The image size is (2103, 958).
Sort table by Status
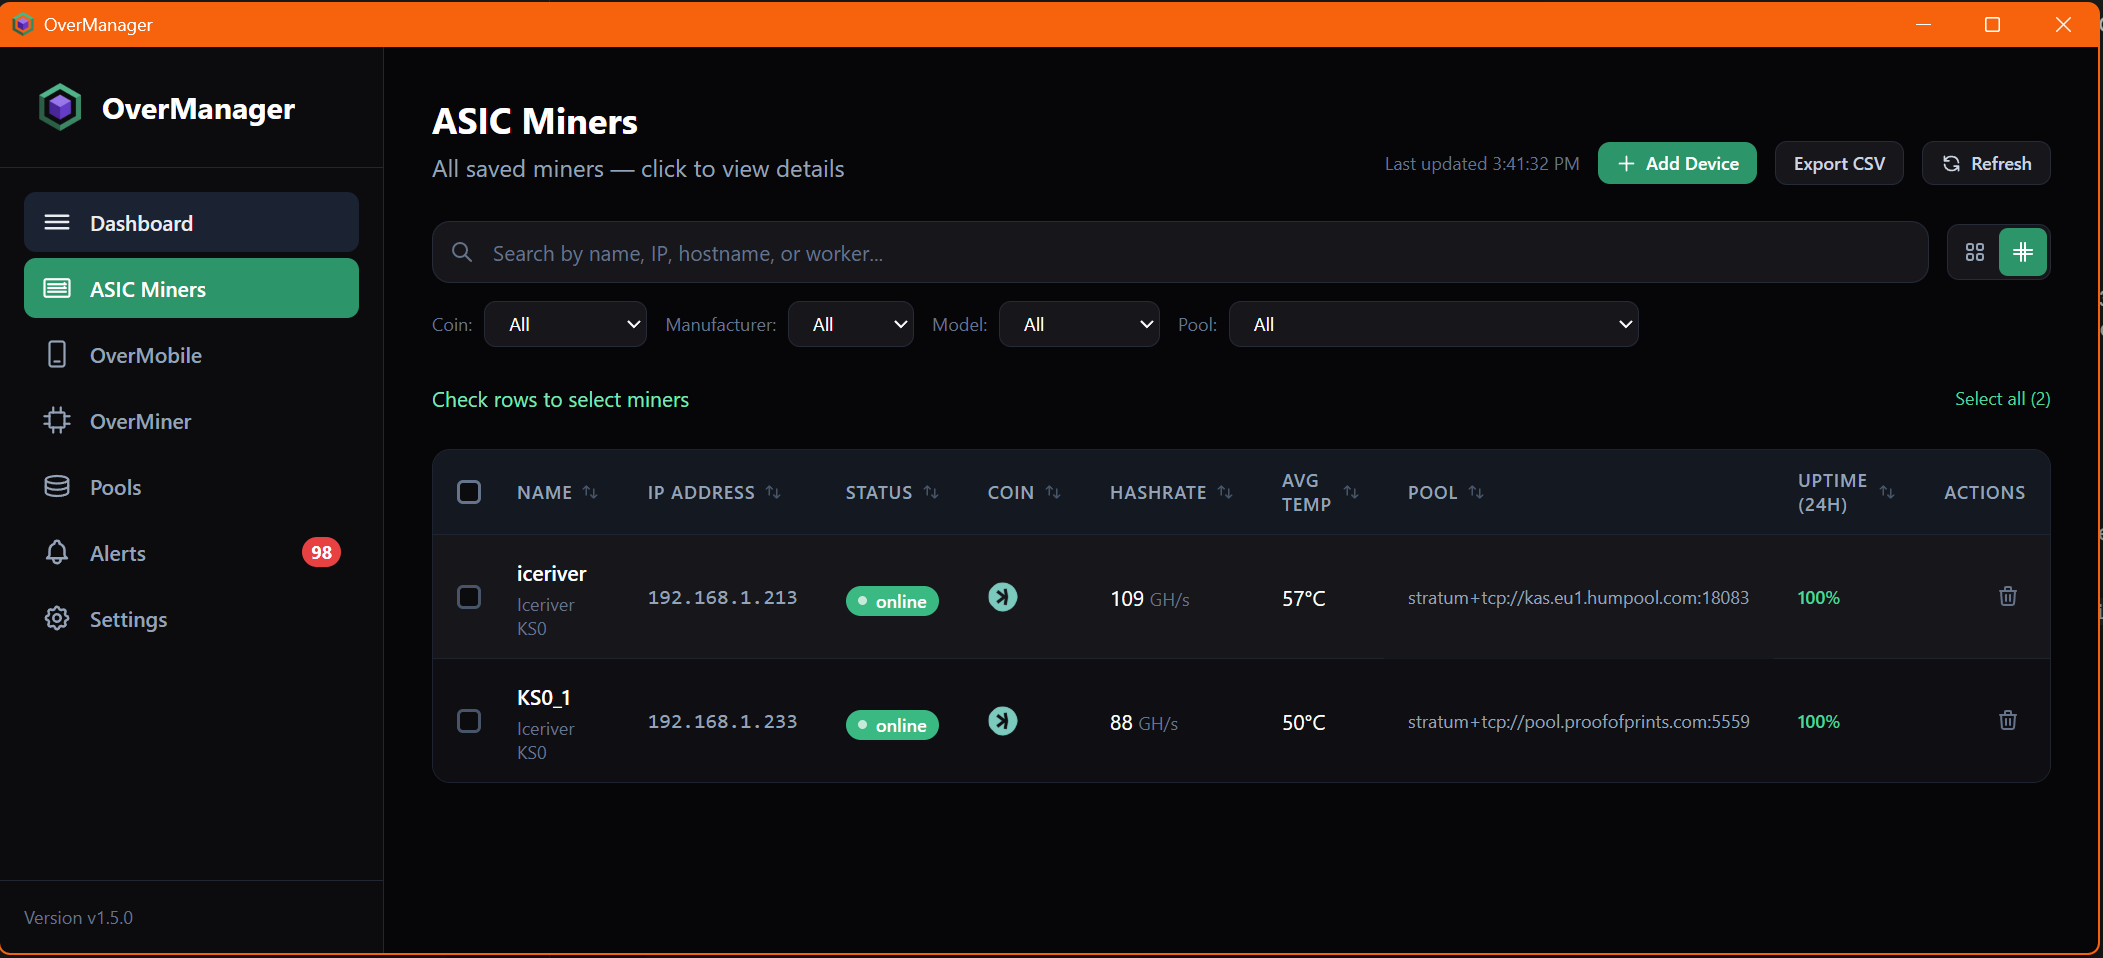point(892,492)
